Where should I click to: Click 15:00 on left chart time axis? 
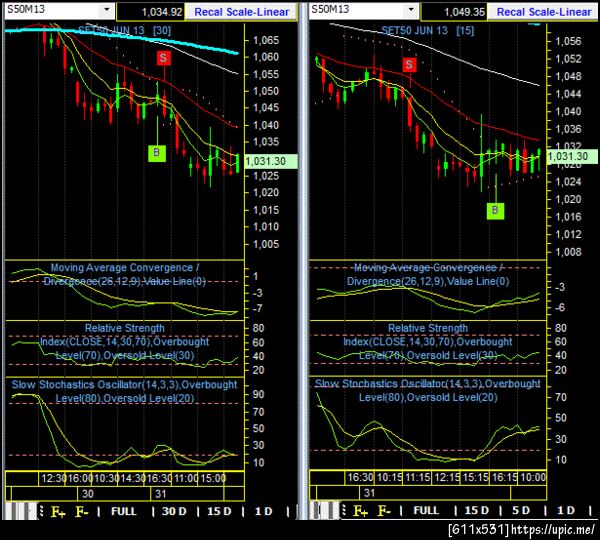214,478
